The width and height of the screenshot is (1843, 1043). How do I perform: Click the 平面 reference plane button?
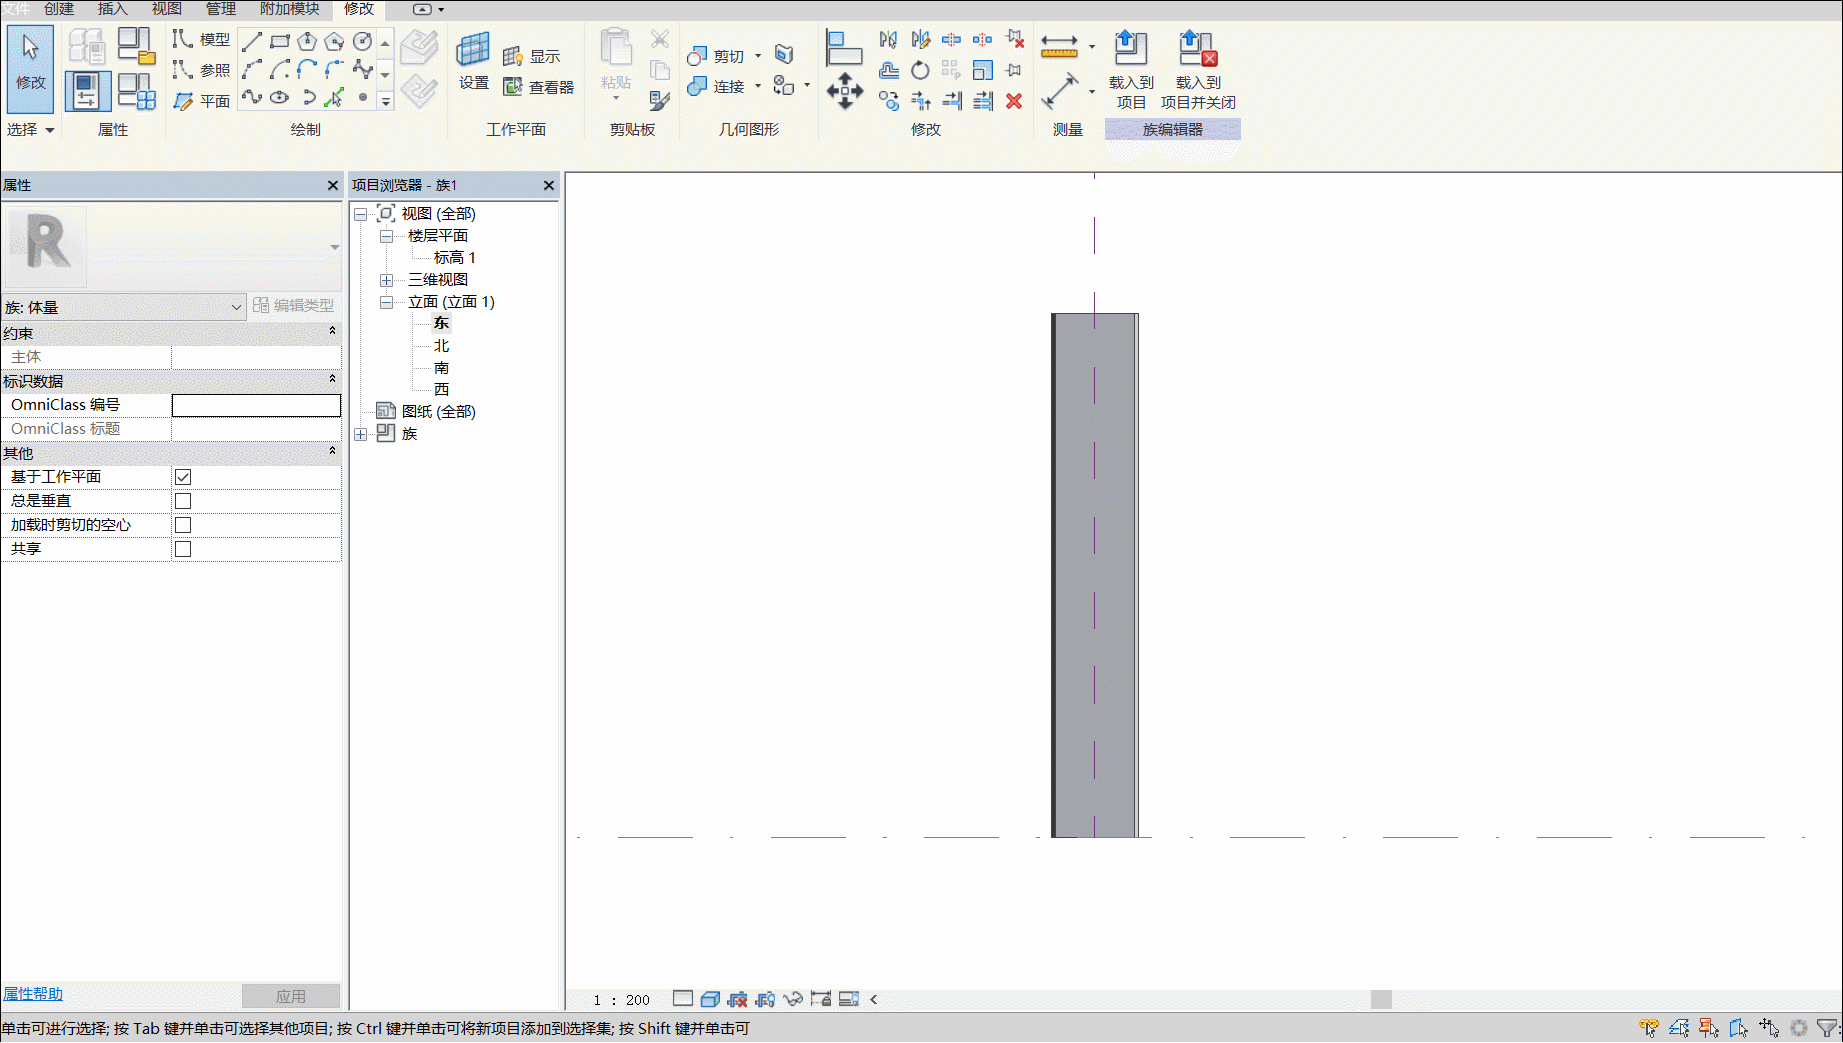201,101
